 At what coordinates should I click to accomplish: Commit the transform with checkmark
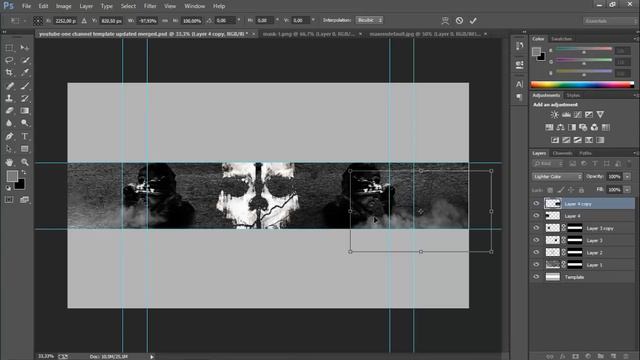pyautogui.click(x=473, y=20)
